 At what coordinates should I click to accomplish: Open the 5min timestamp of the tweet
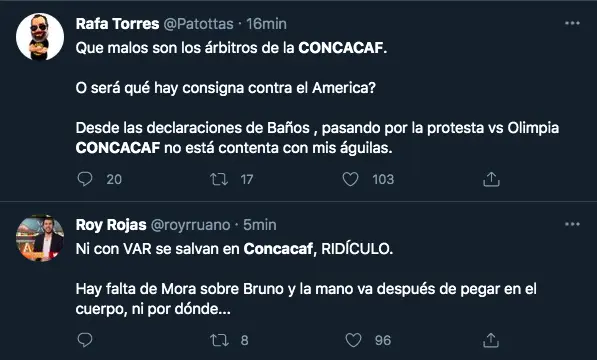click(260, 225)
